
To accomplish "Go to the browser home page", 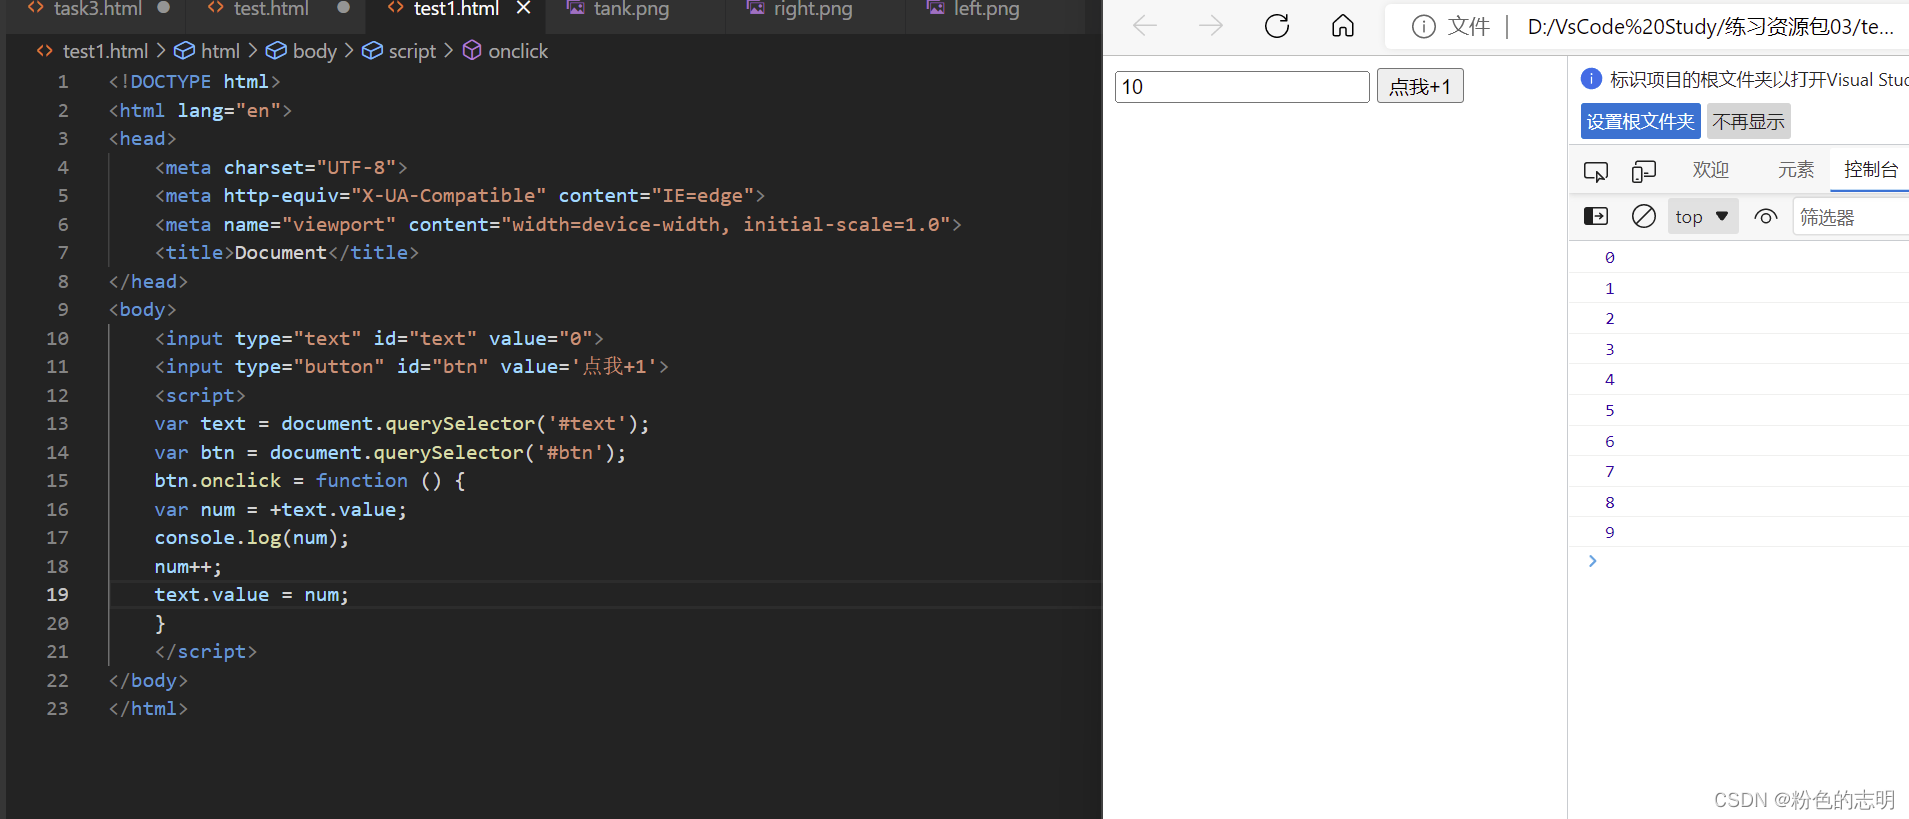I will point(1343,26).
